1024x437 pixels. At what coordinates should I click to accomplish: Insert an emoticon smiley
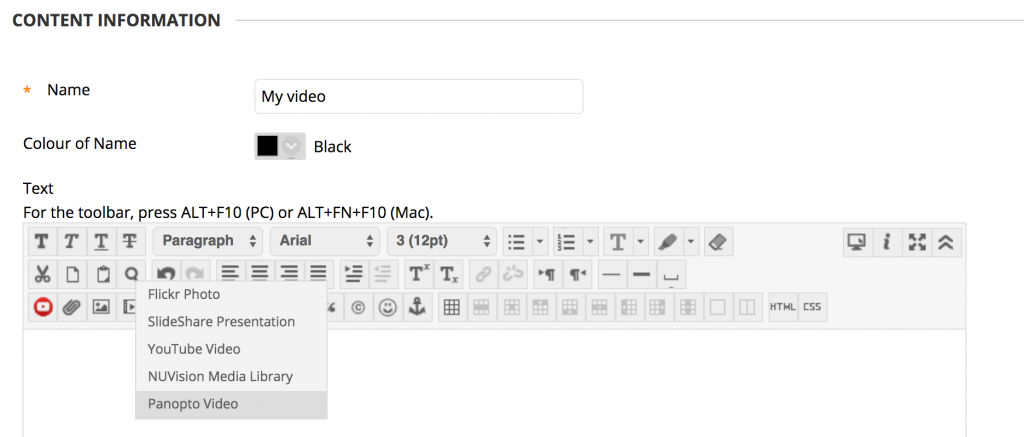pos(387,308)
